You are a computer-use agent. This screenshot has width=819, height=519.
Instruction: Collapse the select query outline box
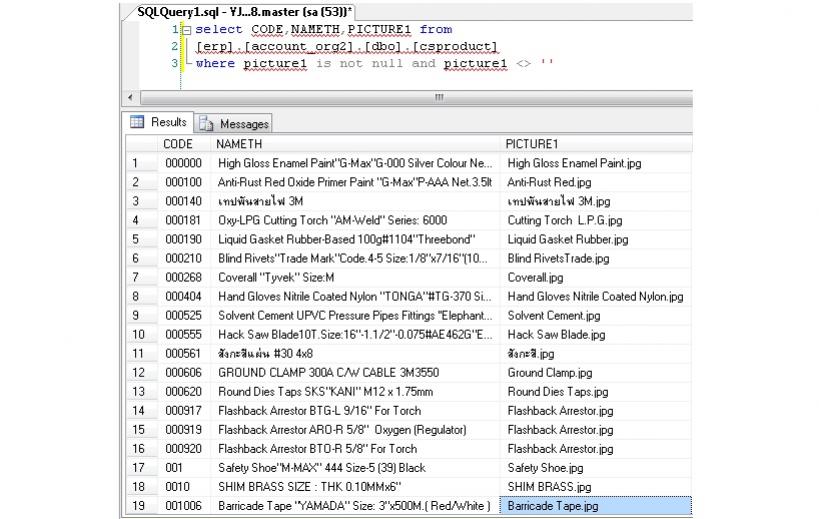pyautogui.click(x=186, y=30)
